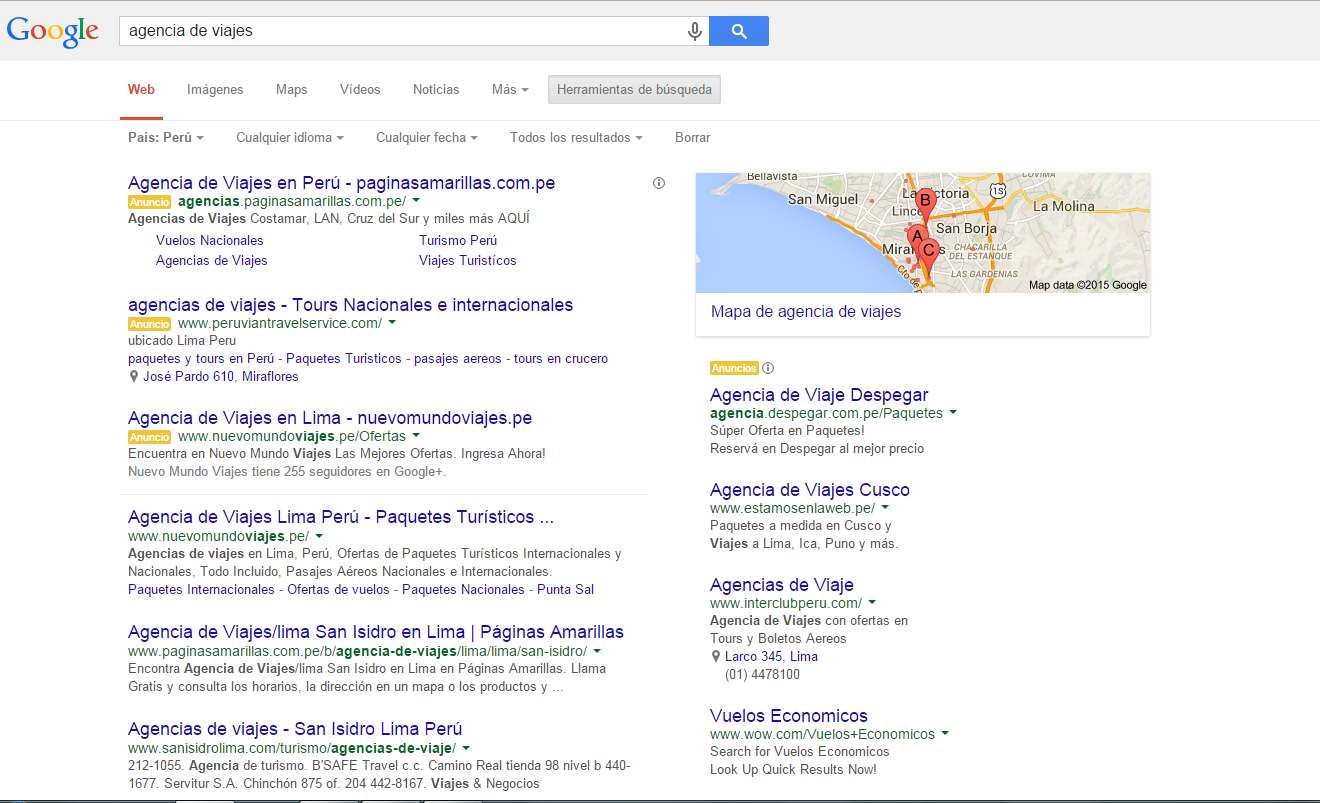
Task: Click Paquetes Internacionales sitelink
Action: 201,589
